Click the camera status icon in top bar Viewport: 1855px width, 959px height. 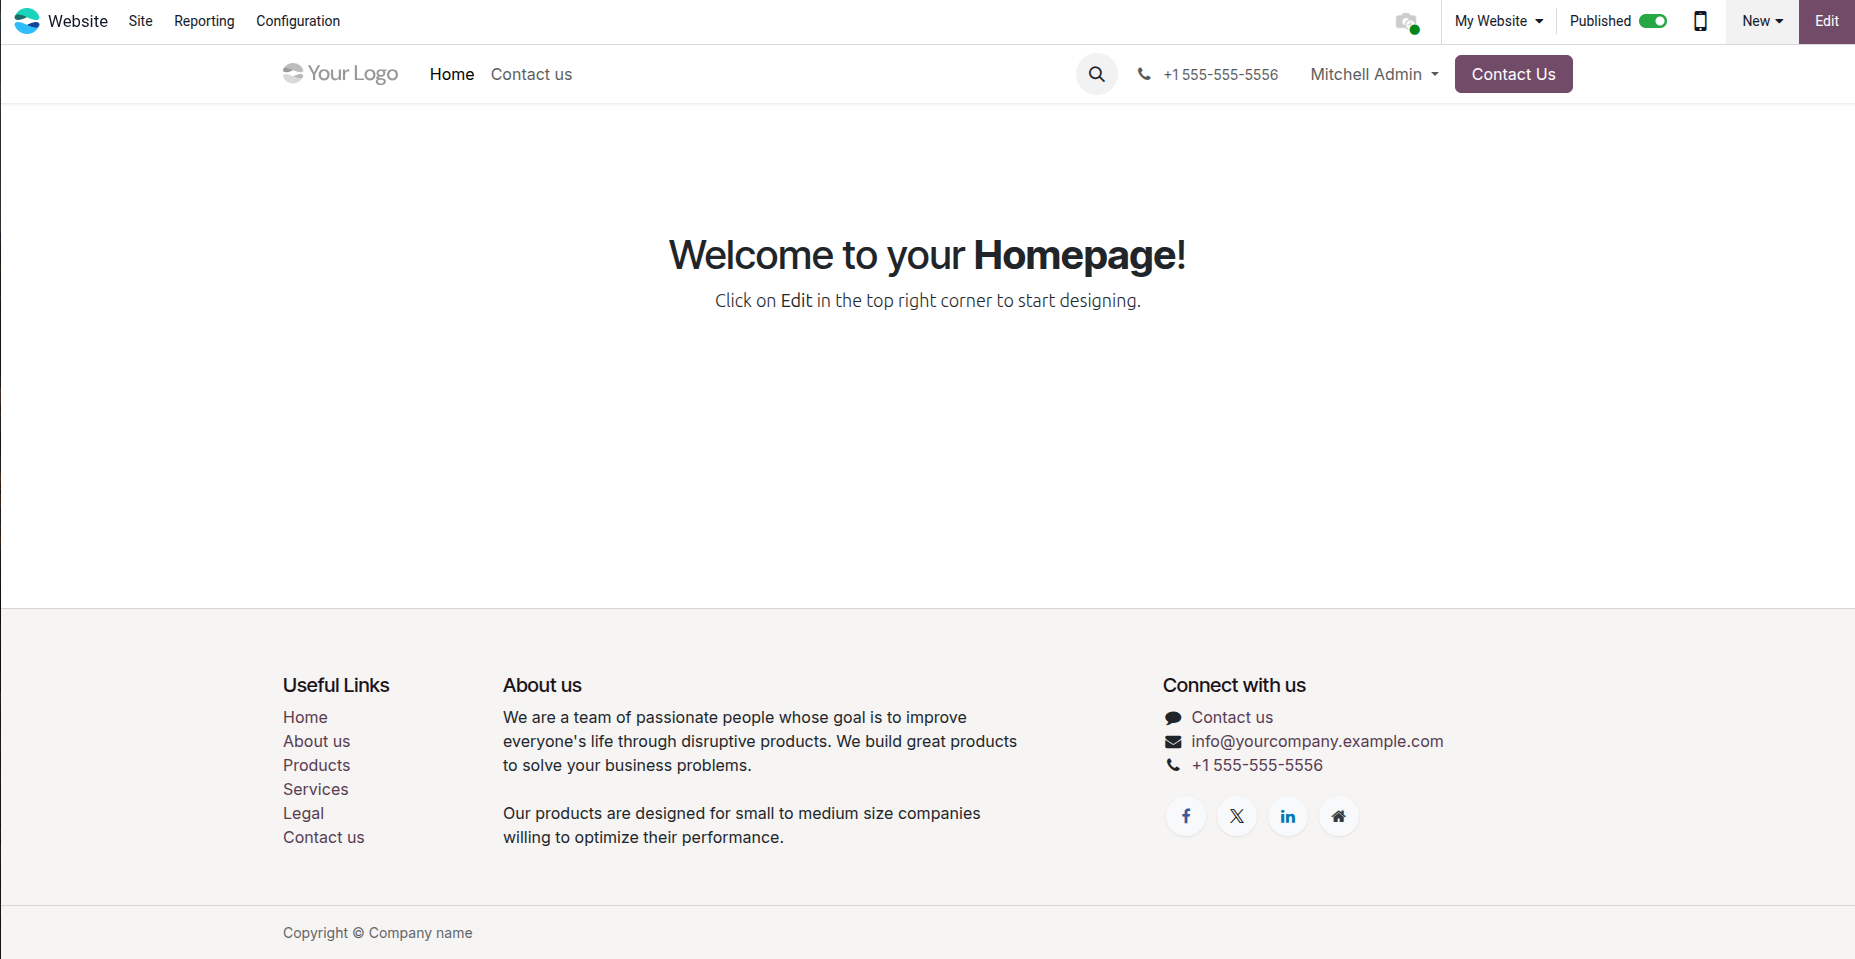click(1407, 22)
